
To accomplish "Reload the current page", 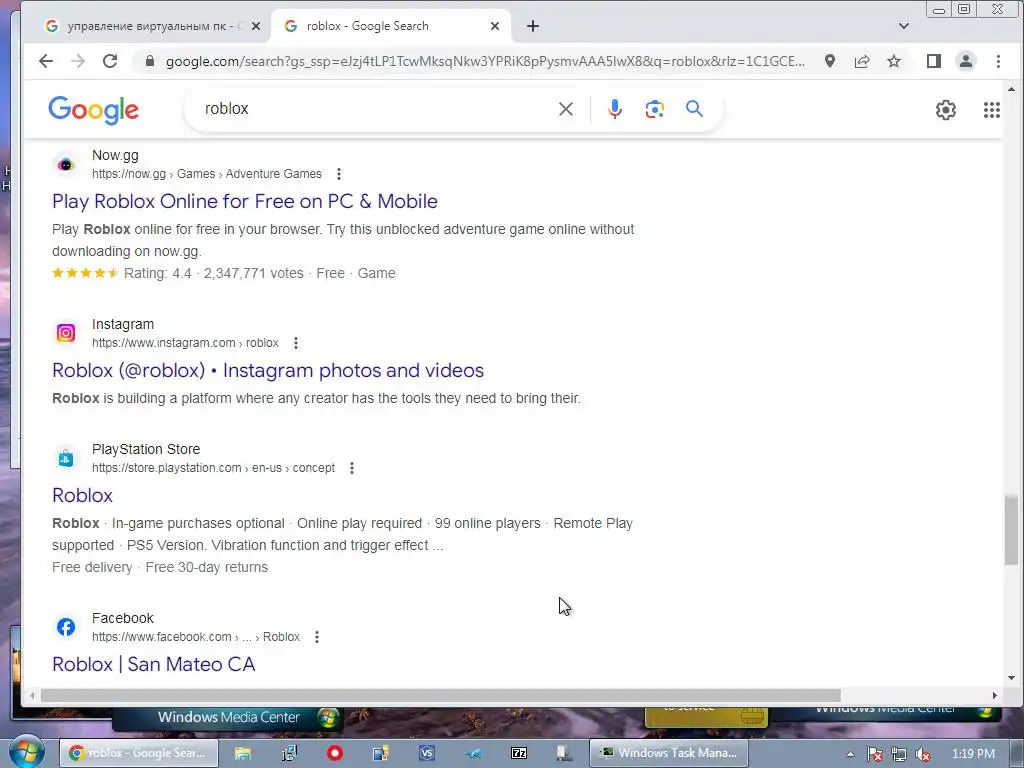I will pyautogui.click(x=110, y=61).
